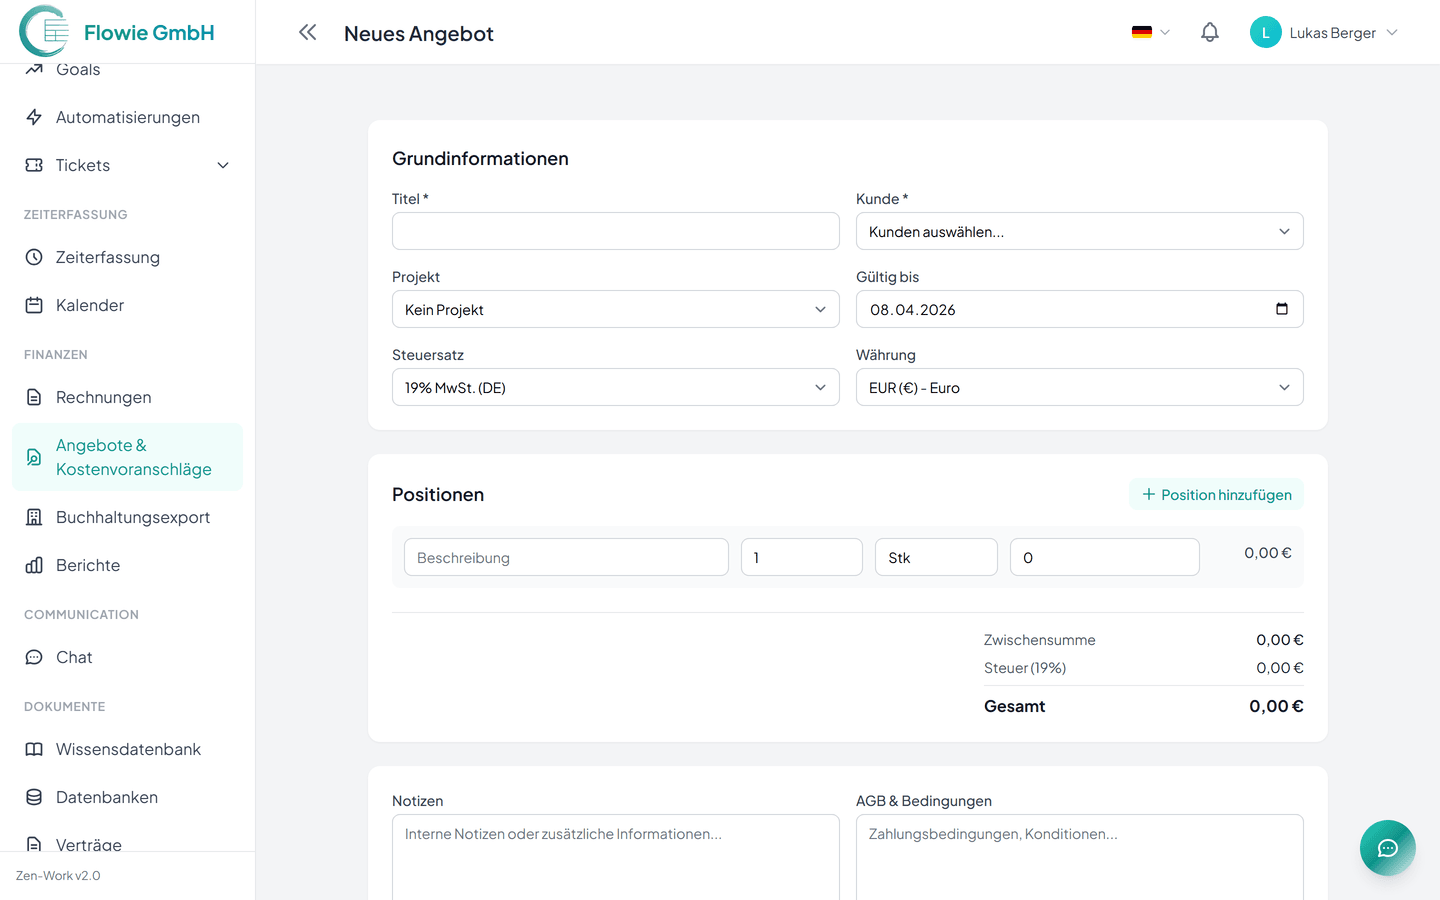Open the Projekt dropdown
The height and width of the screenshot is (900, 1440).
(x=615, y=310)
